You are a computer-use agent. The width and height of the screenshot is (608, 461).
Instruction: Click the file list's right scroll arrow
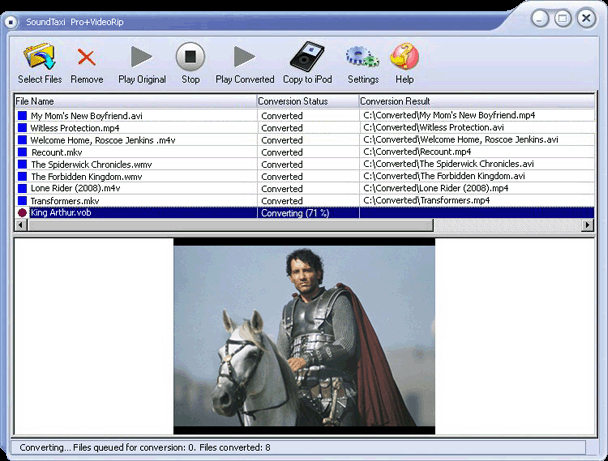(588, 225)
